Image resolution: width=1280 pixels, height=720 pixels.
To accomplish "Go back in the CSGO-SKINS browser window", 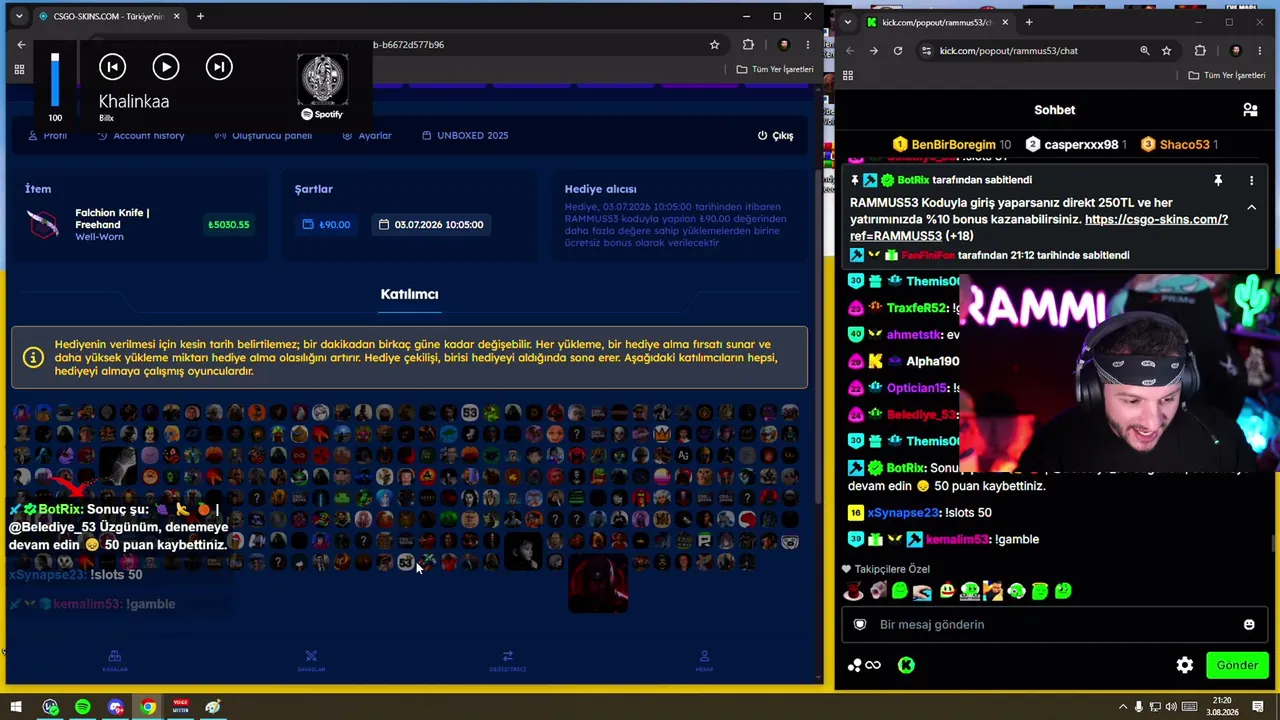I will click(21, 45).
